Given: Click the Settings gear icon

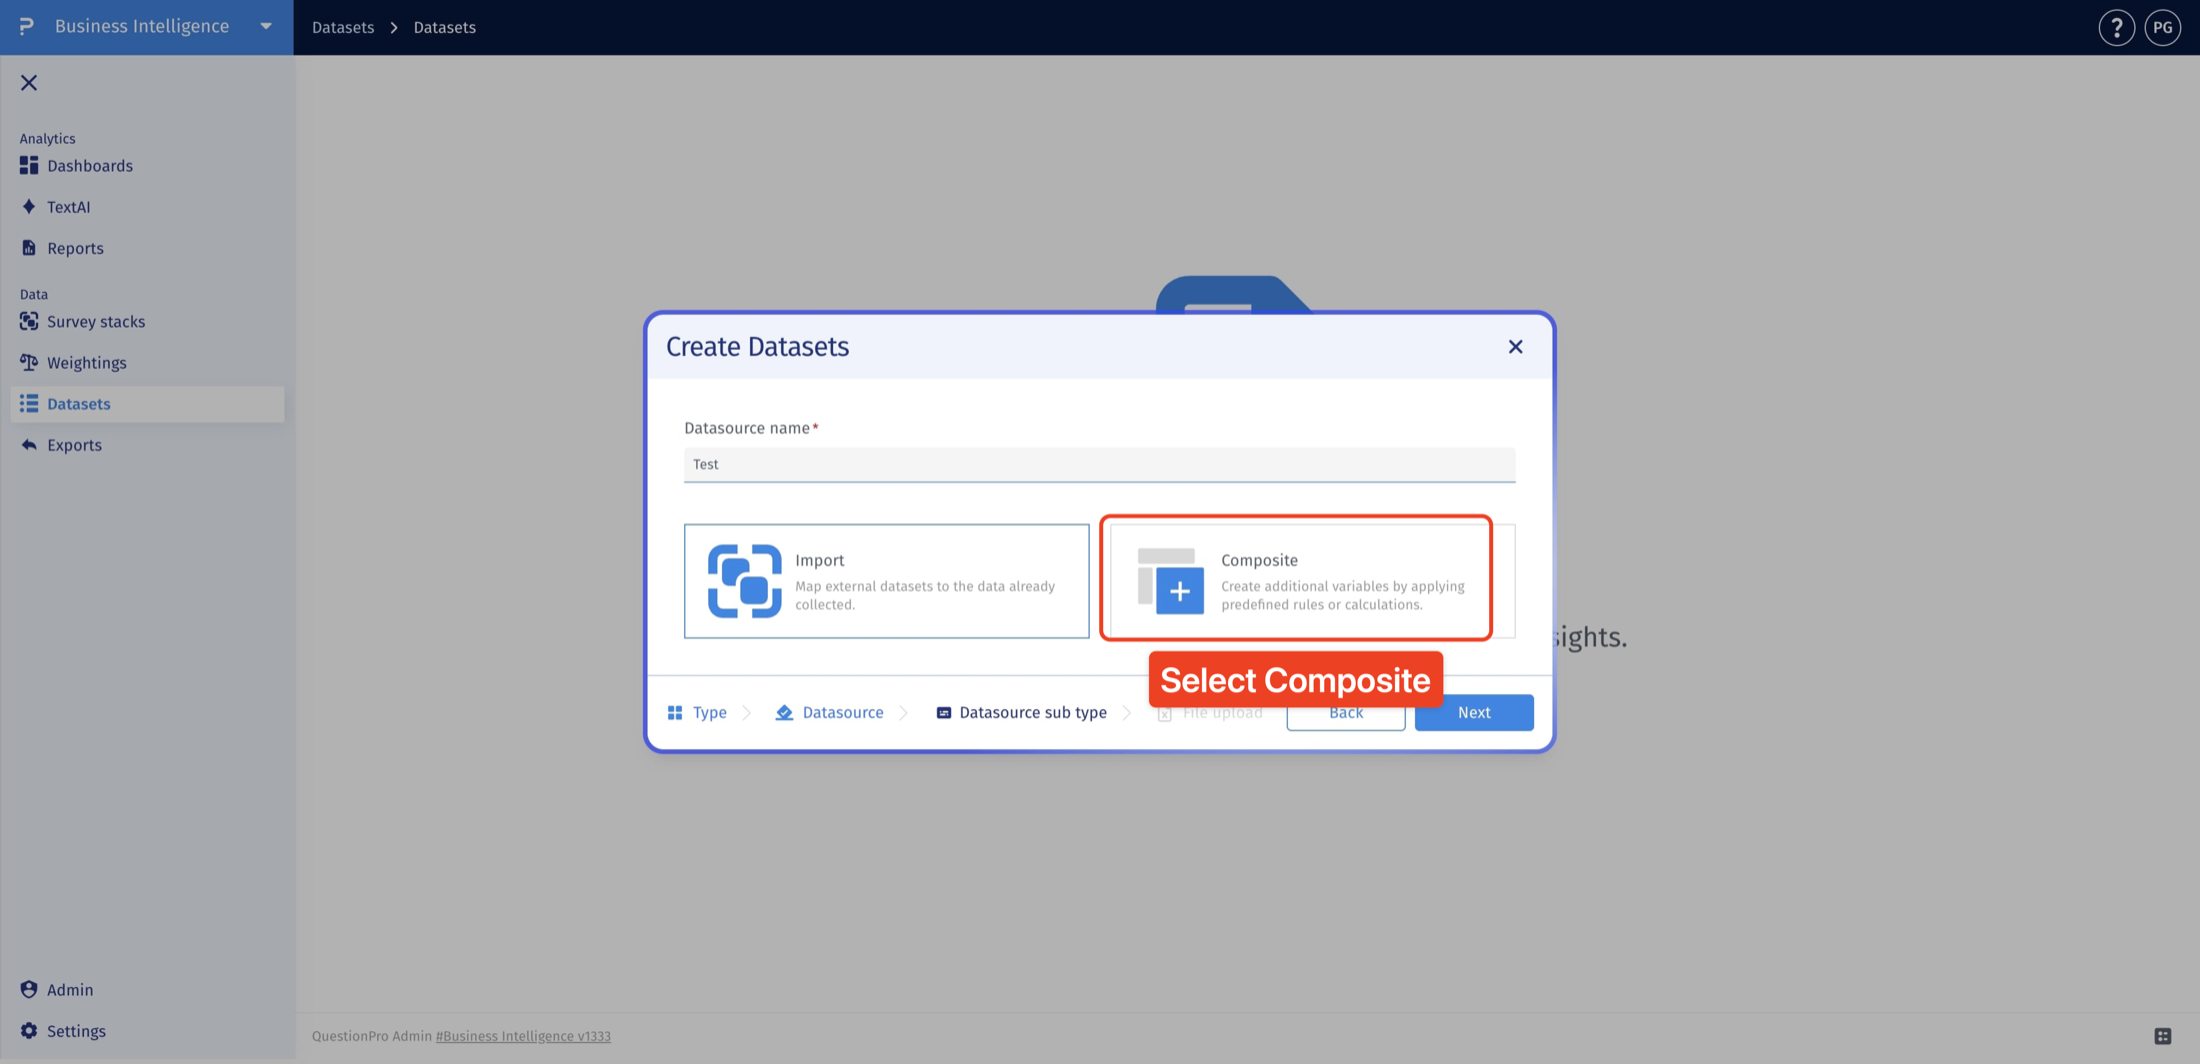Looking at the screenshot, I should click(x=29, y=1030).
